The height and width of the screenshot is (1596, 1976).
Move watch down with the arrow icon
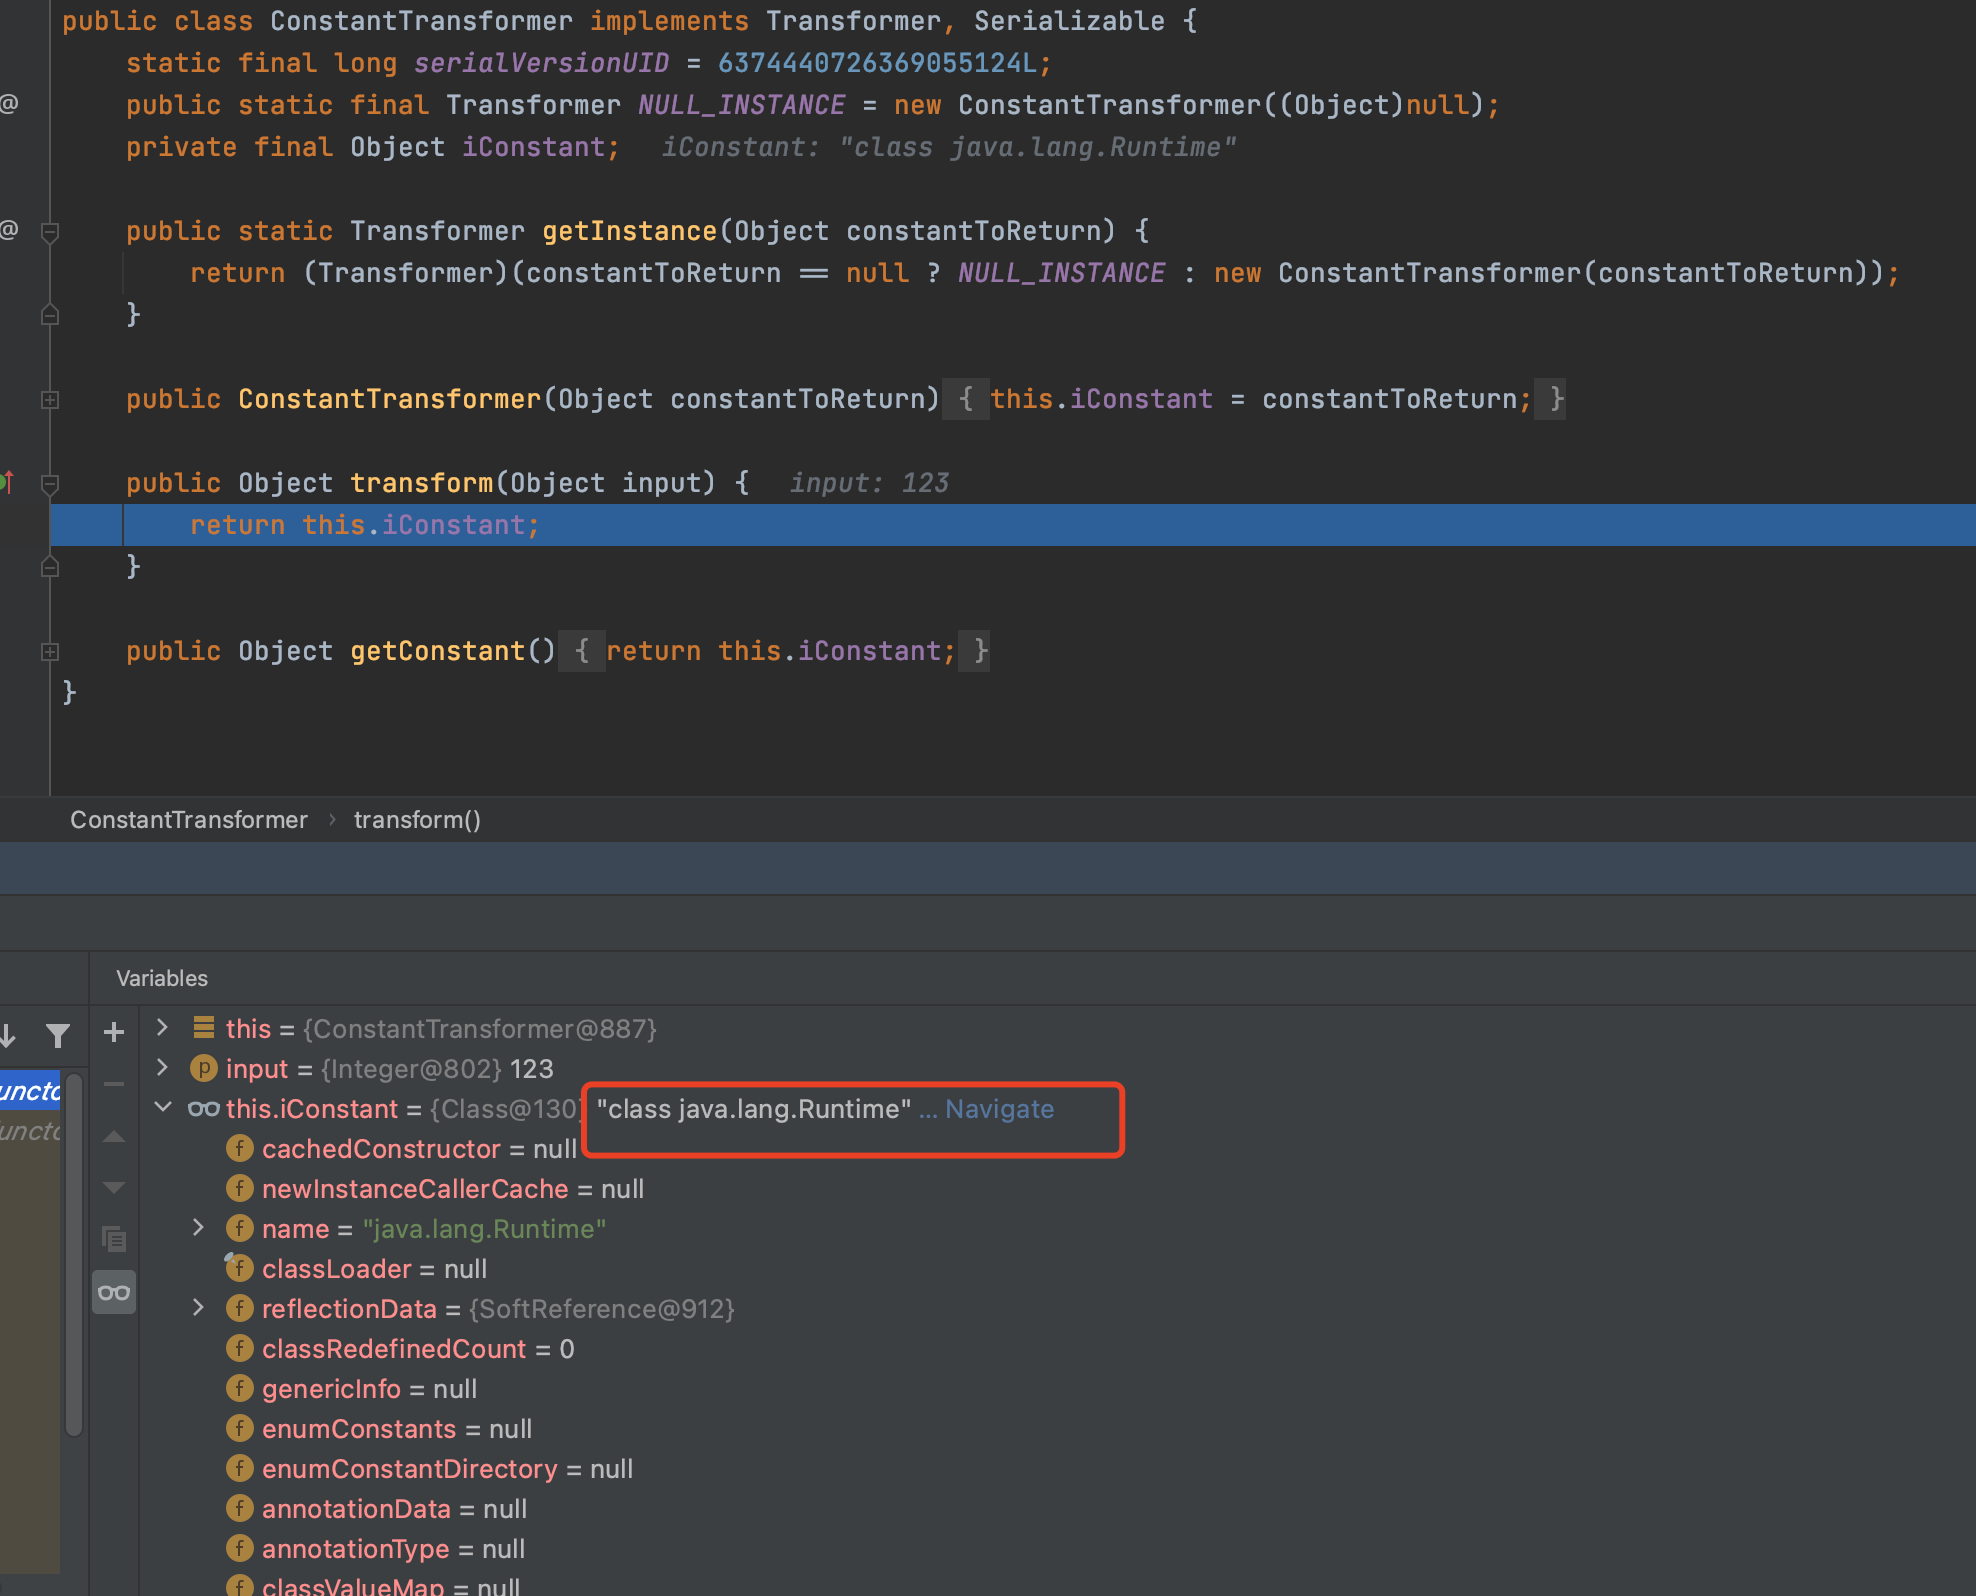(114, 1188)
